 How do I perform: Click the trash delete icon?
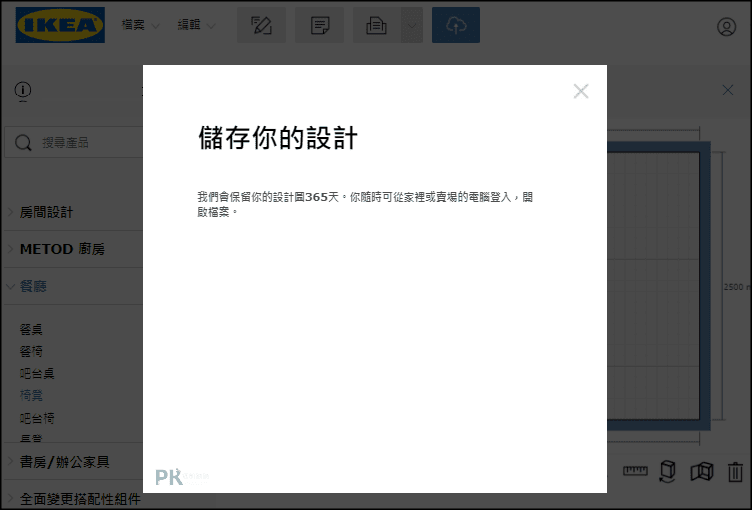tap(735, 472)
